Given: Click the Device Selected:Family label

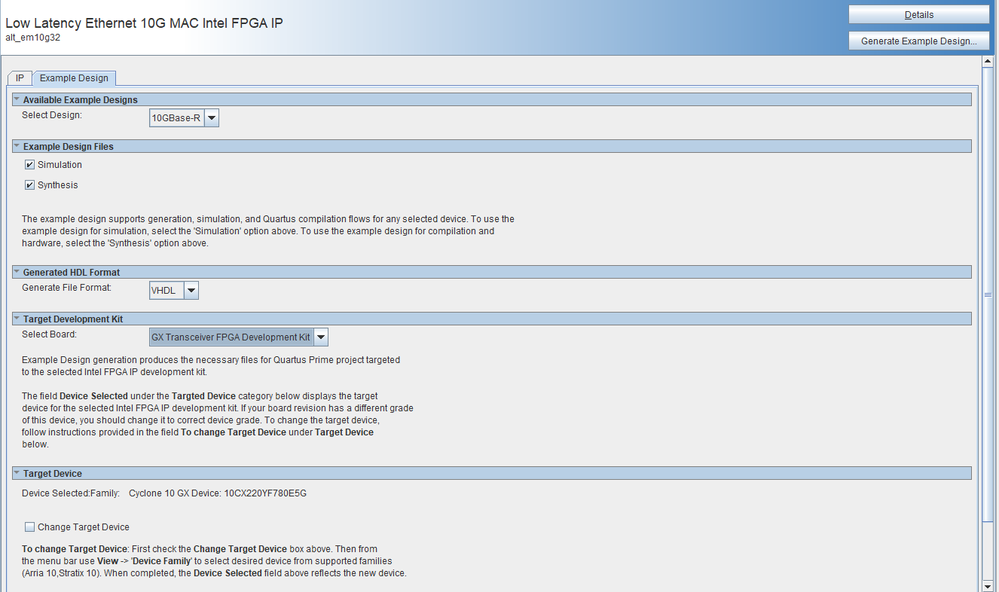Looking at the screenshot, I should [x=71, y=493].
